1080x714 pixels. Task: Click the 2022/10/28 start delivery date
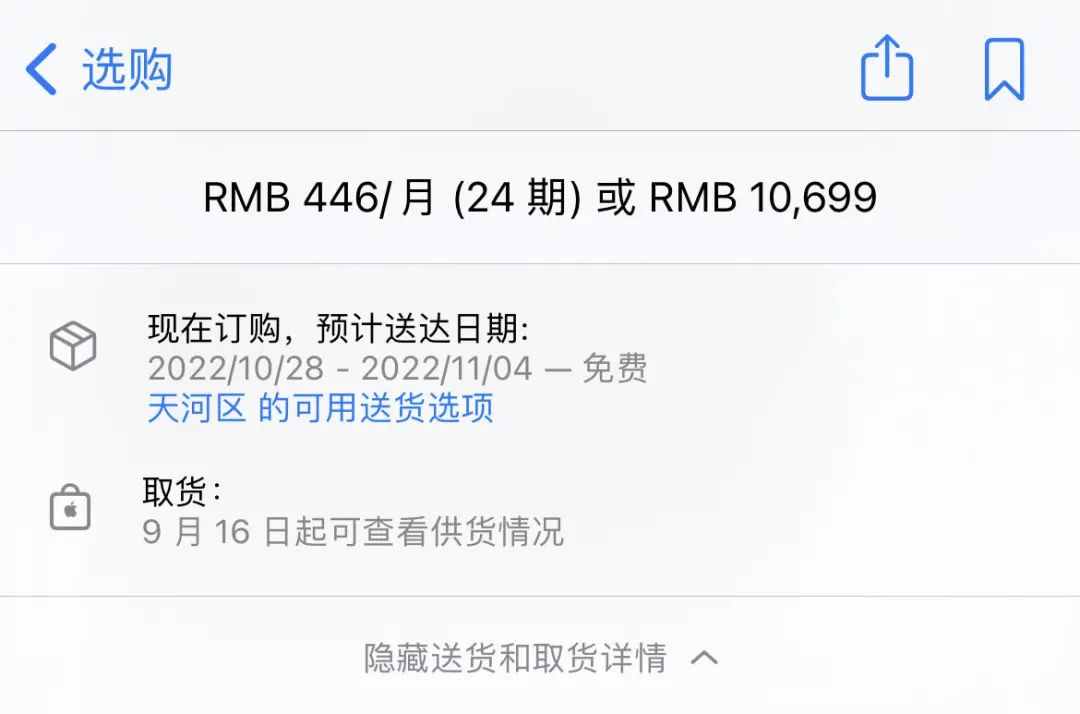tap(236, 368)
